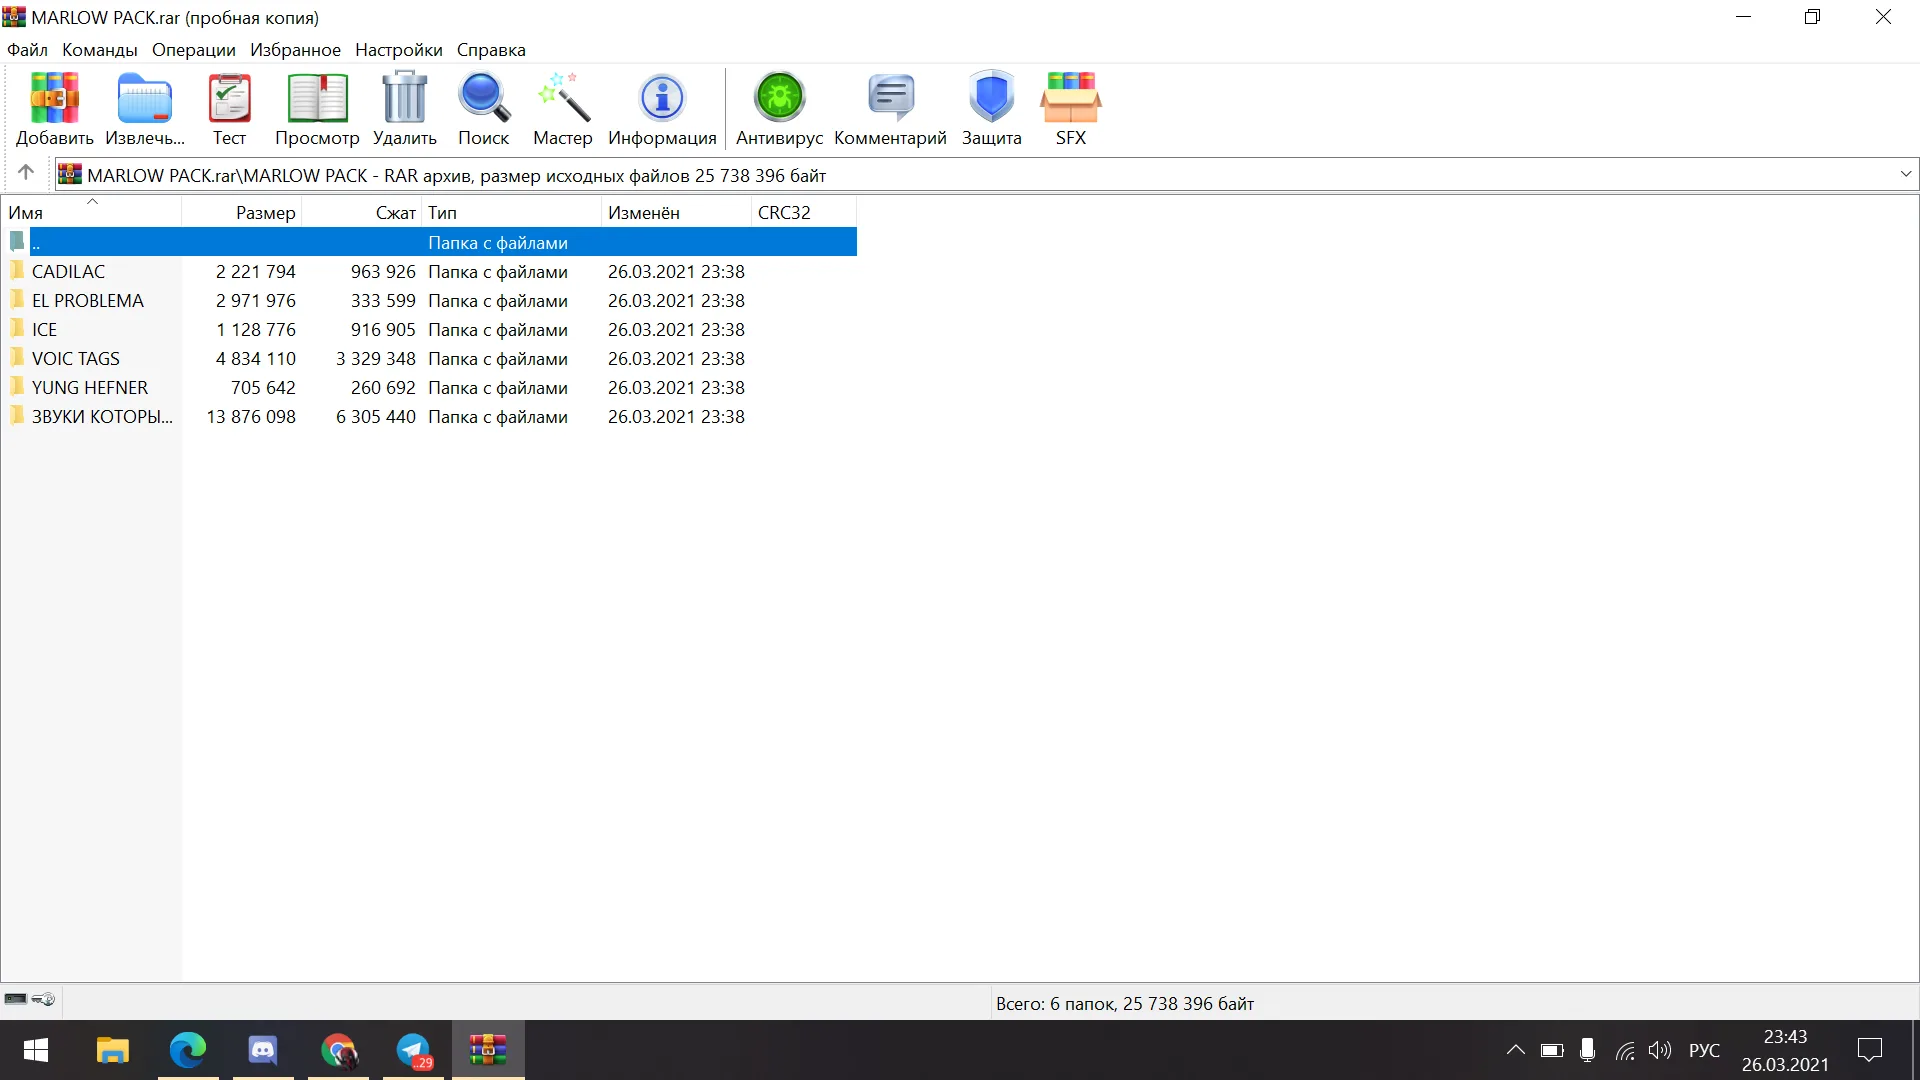1920x1080 pixels.
Task: Click the drive/password status bar icon
Action: tap(29, 999)
